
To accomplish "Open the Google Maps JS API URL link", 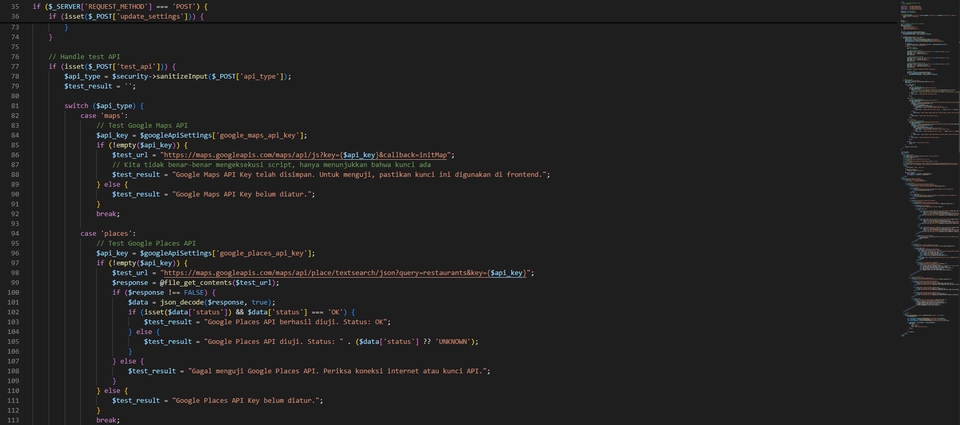I will coord(306,155).
